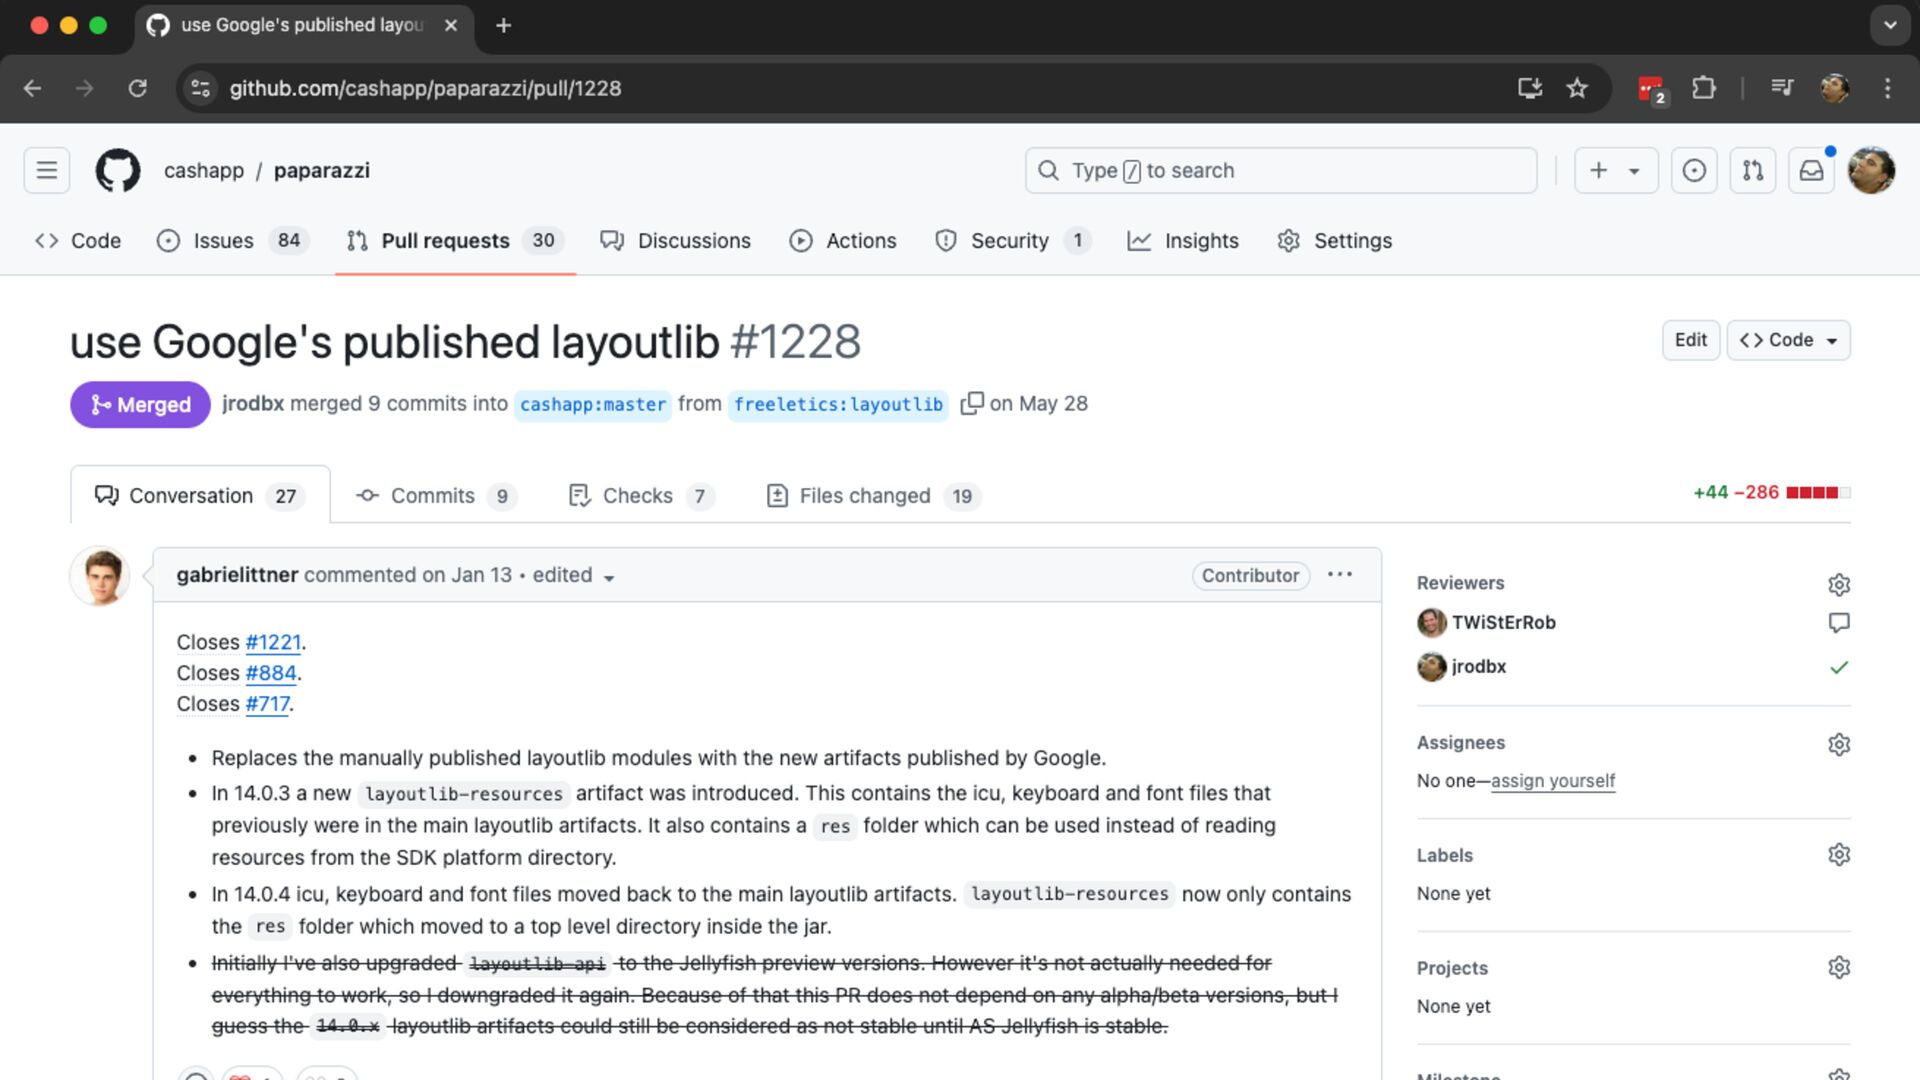Screen dimensions: 1920x1080
Task: Open jrodbx reviewer profile
Action: point(1479,667)
